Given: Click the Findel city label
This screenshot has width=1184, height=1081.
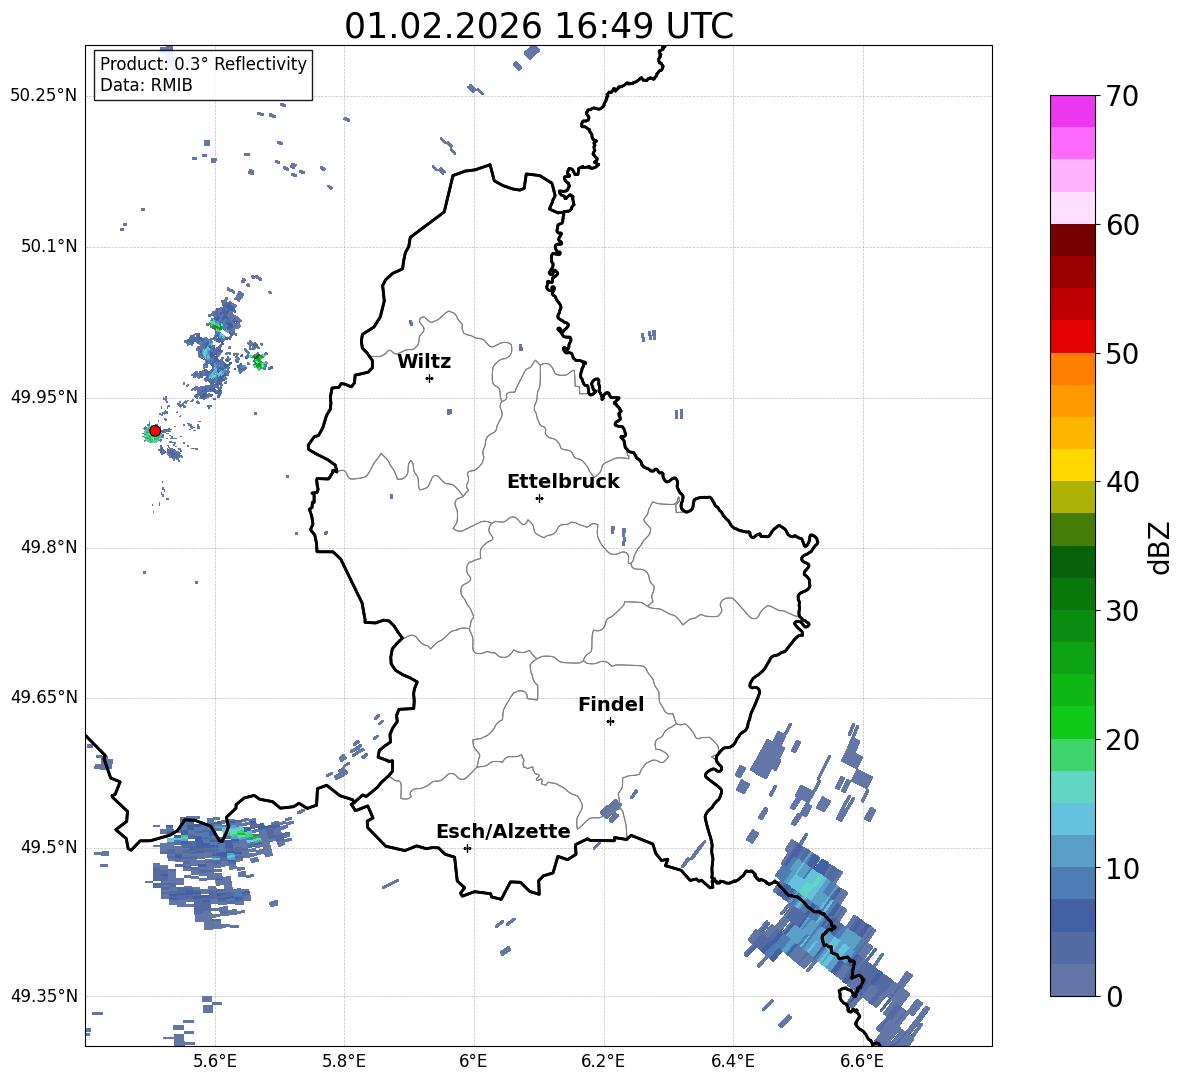Looking at the screenshot, I should click(x=611, y=704).
